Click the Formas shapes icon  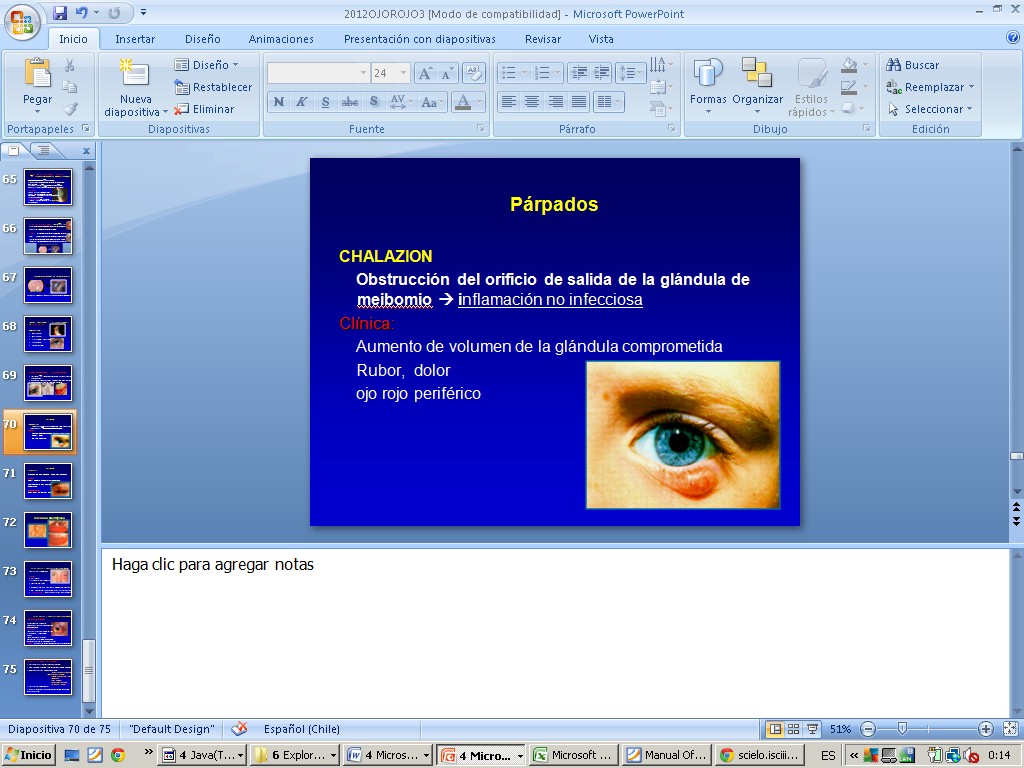pyautogui.click(x=708, y=75)
